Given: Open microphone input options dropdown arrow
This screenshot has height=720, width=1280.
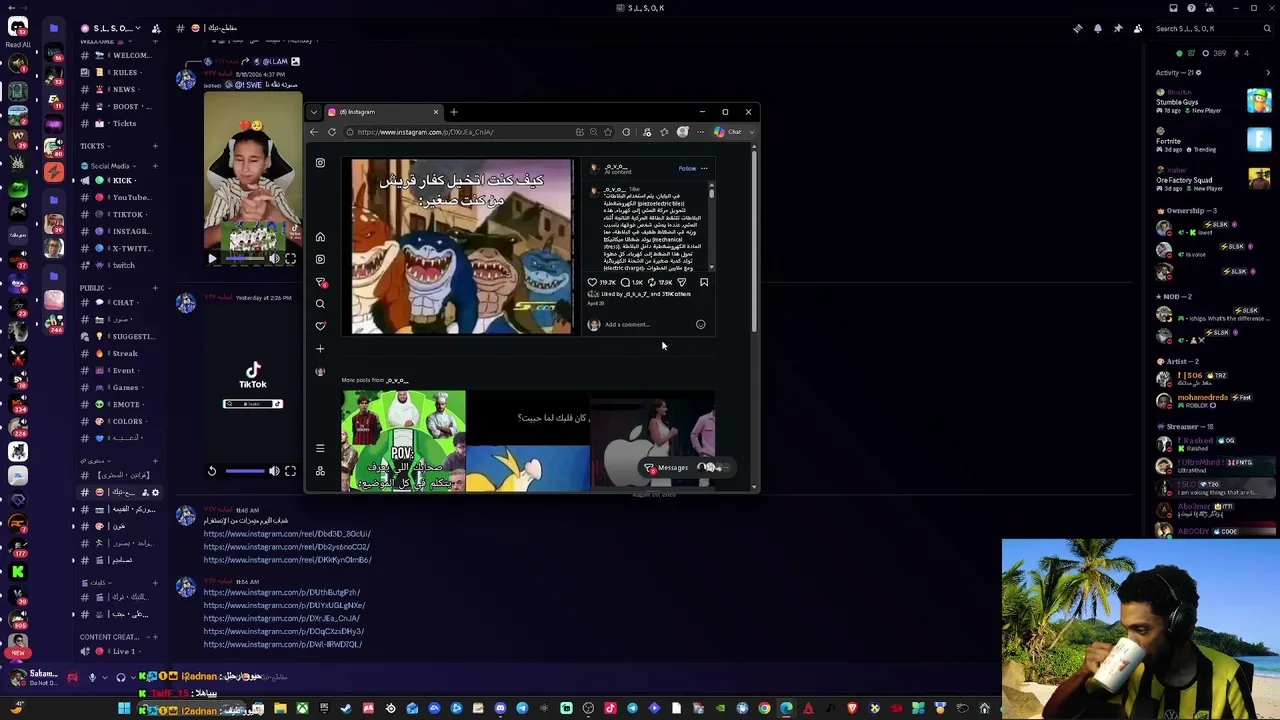Looking at the screenshot, I should pos(105,677).
